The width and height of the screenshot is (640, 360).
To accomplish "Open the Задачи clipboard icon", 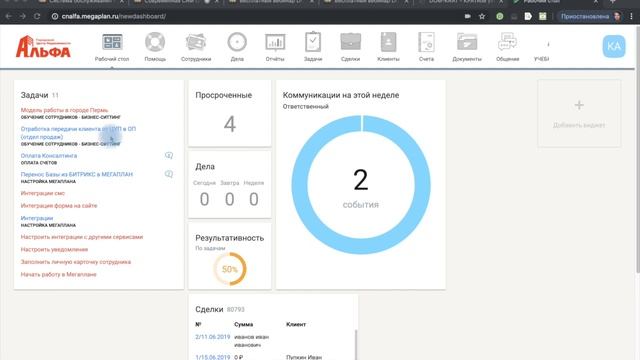I will [x=313, y=42].
